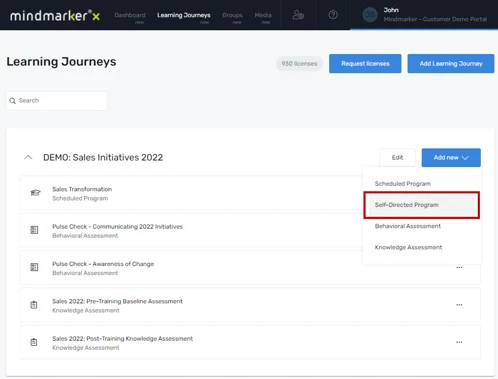Viewport: 498px width, 379px height.
Task: Open the help question mark icon
Action: coord(333,15)
